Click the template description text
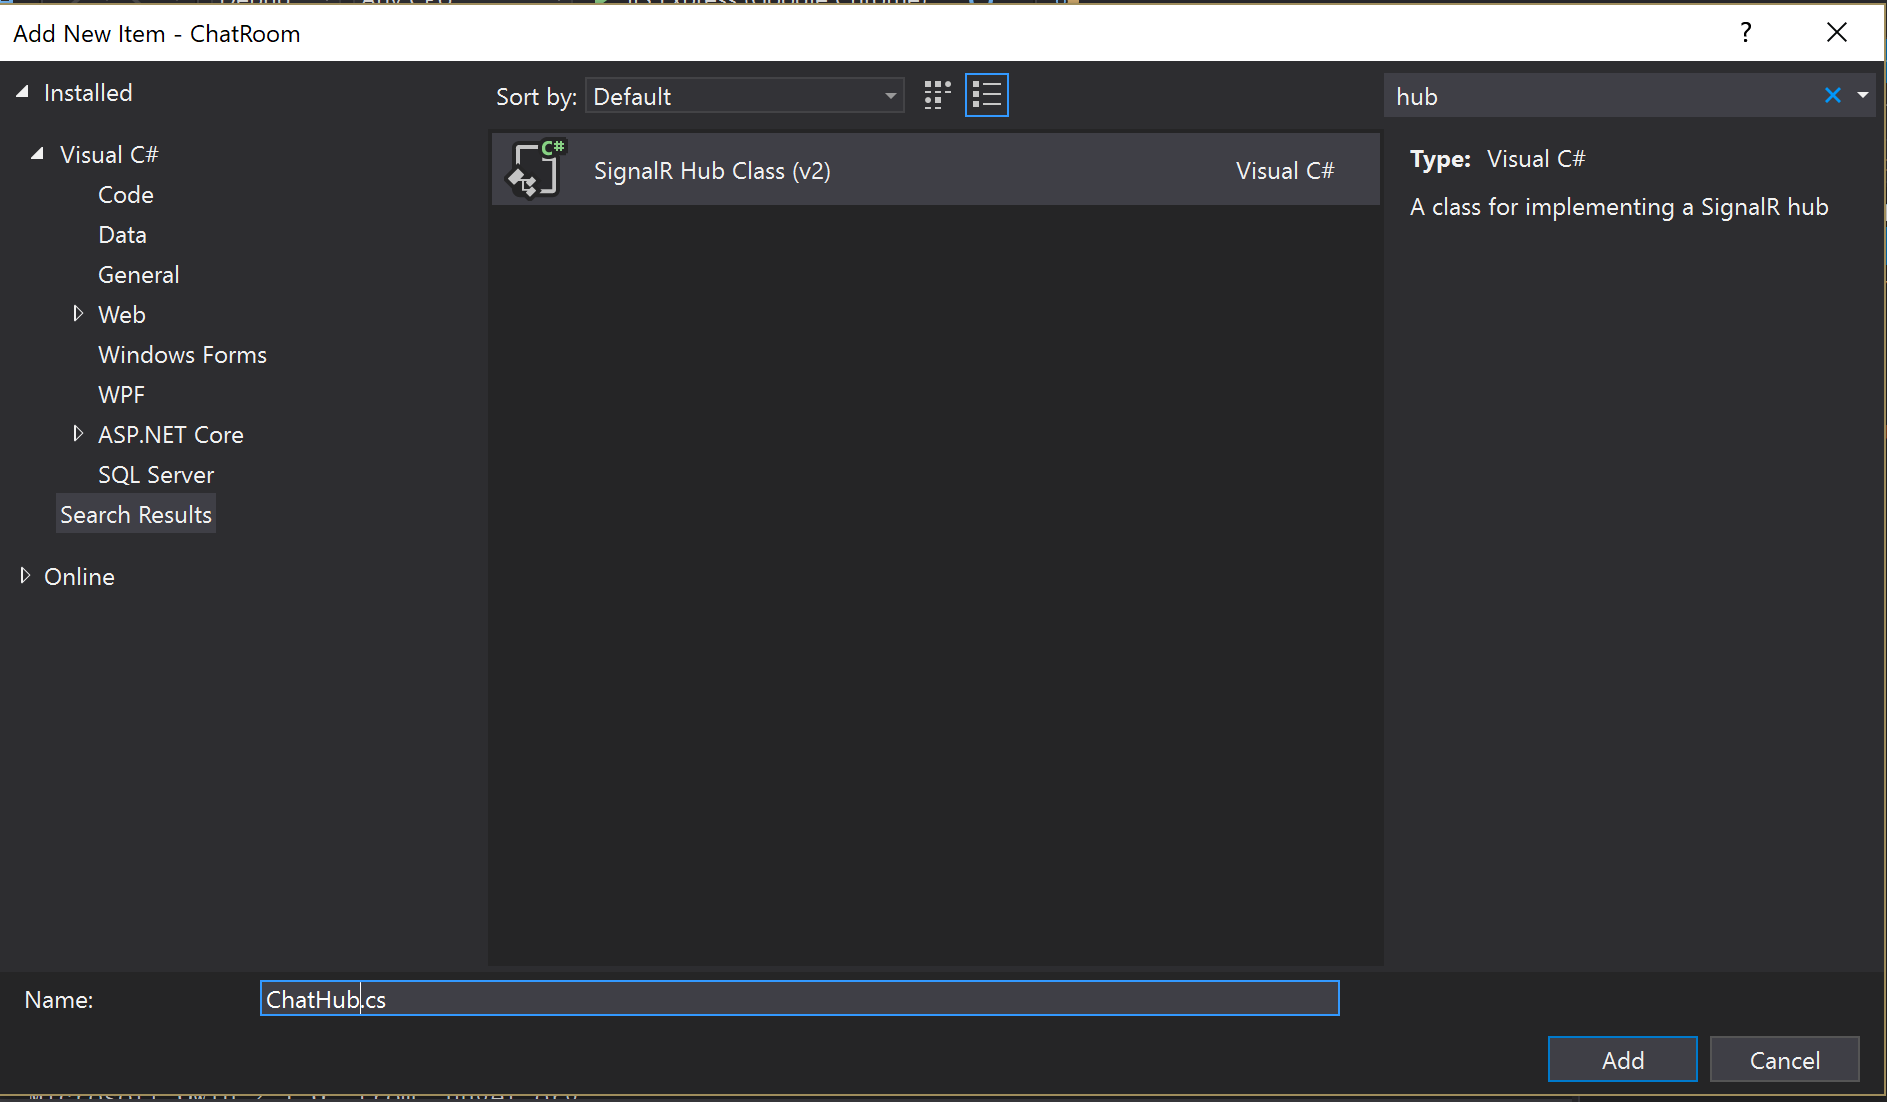Screen dimensions: 1887x1102 1619,207
